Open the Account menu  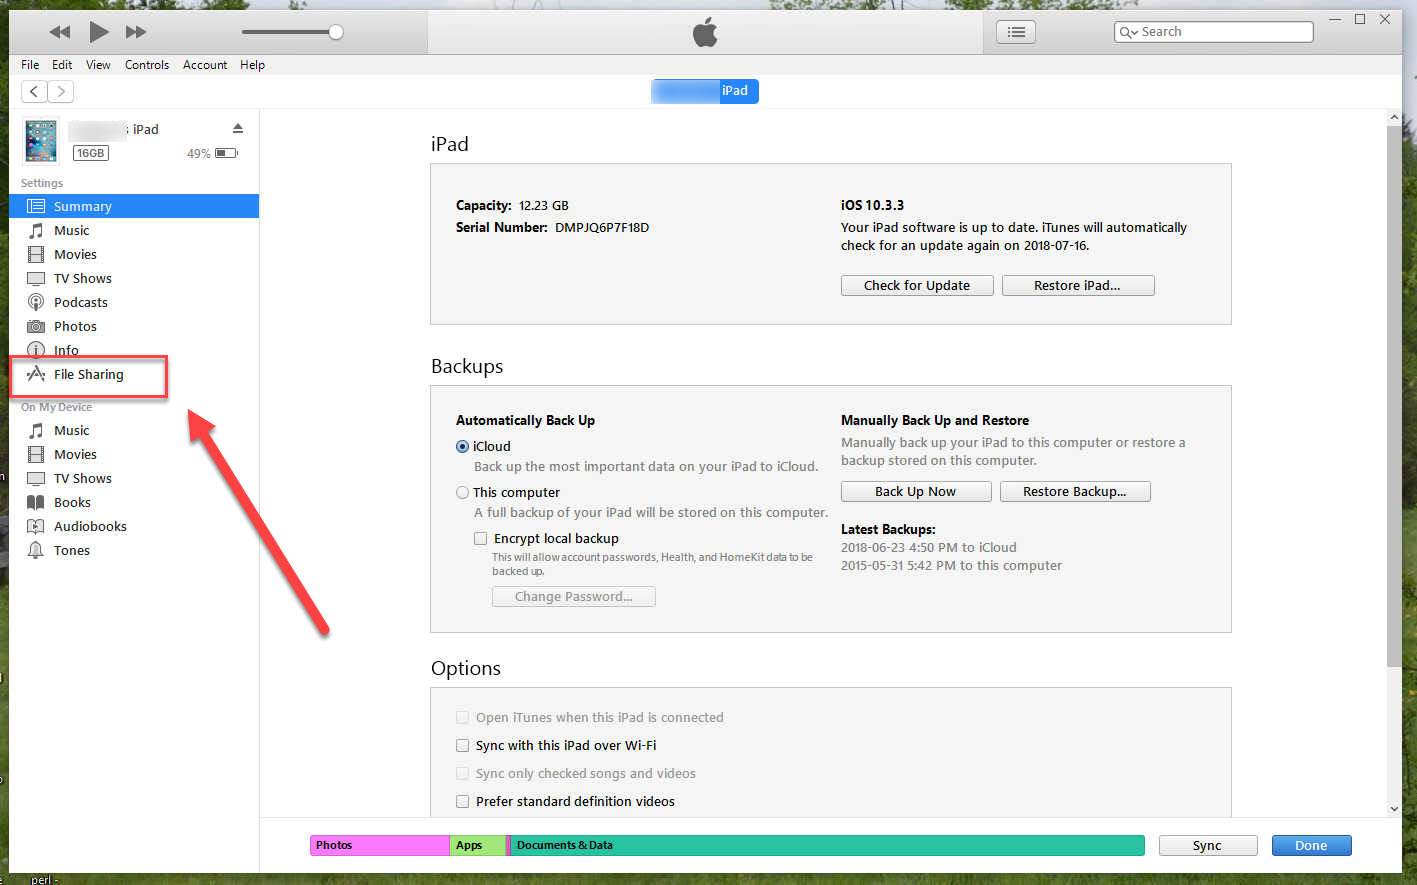coord(204,64)
